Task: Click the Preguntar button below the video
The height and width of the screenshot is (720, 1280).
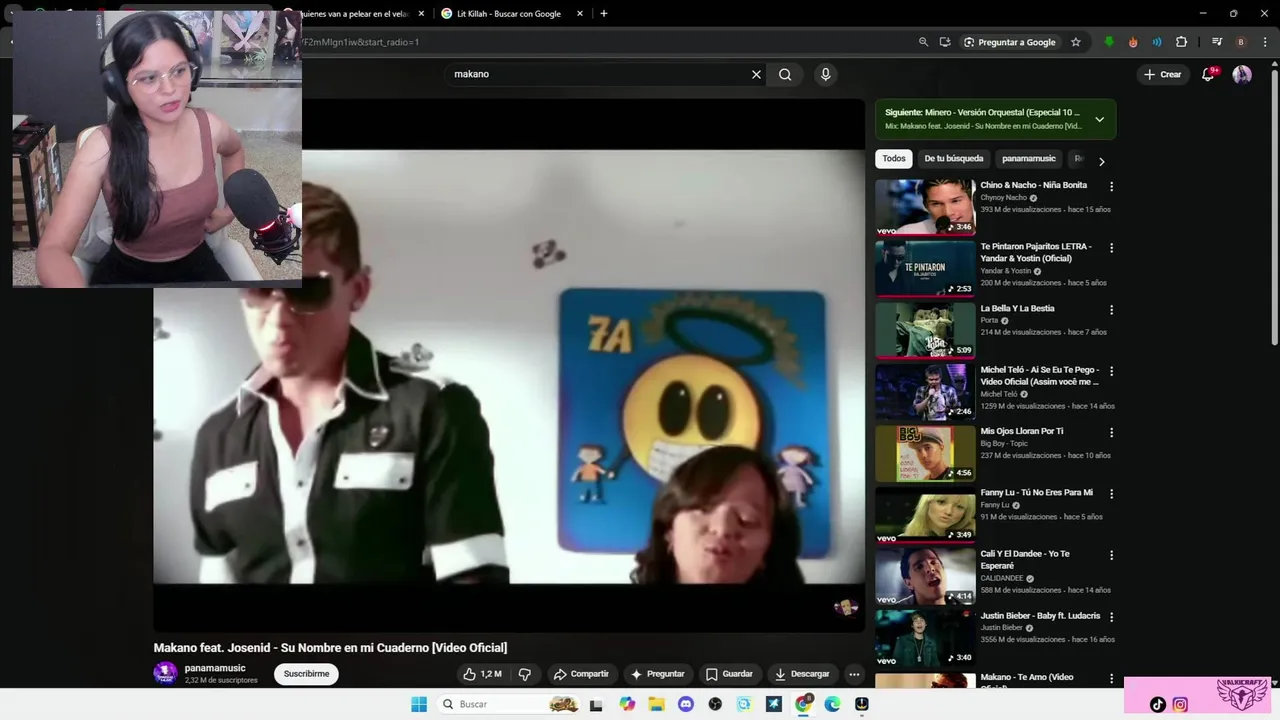Action: pyautogui.click(x=657, y=674)
